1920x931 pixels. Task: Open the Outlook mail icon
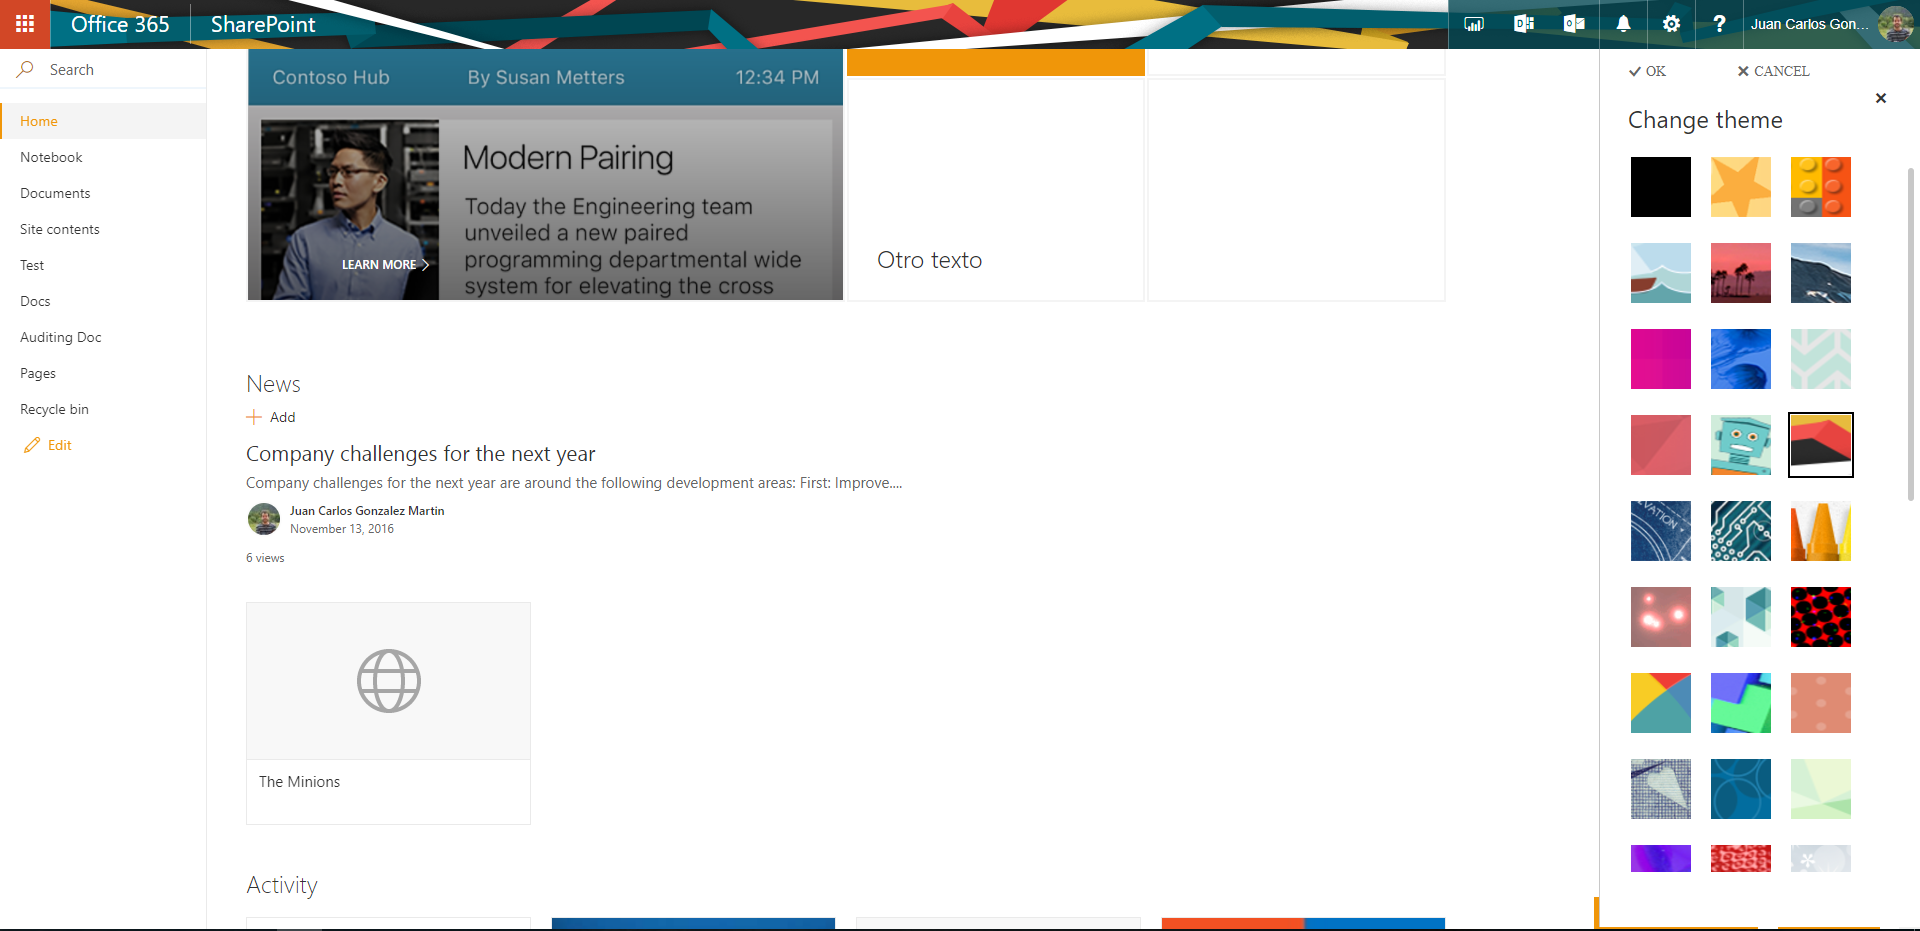point(1573,23)
